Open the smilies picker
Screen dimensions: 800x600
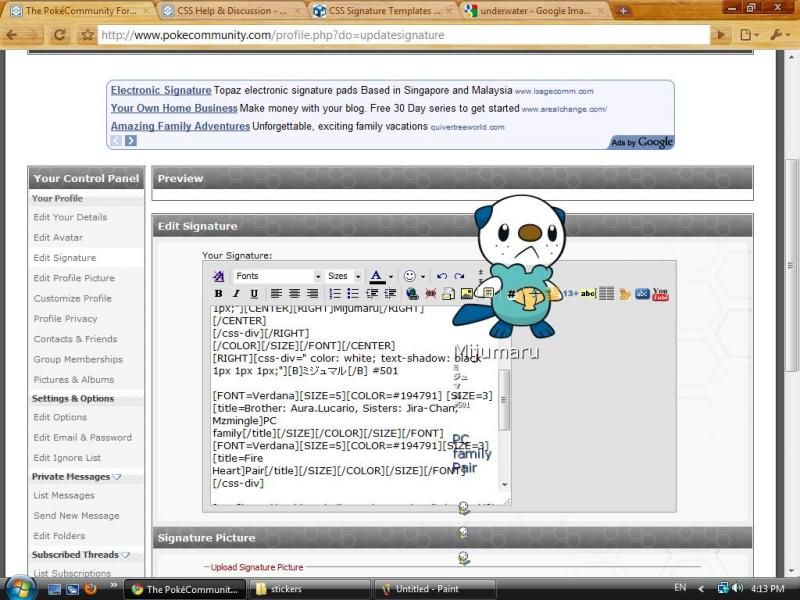[410, 276]
